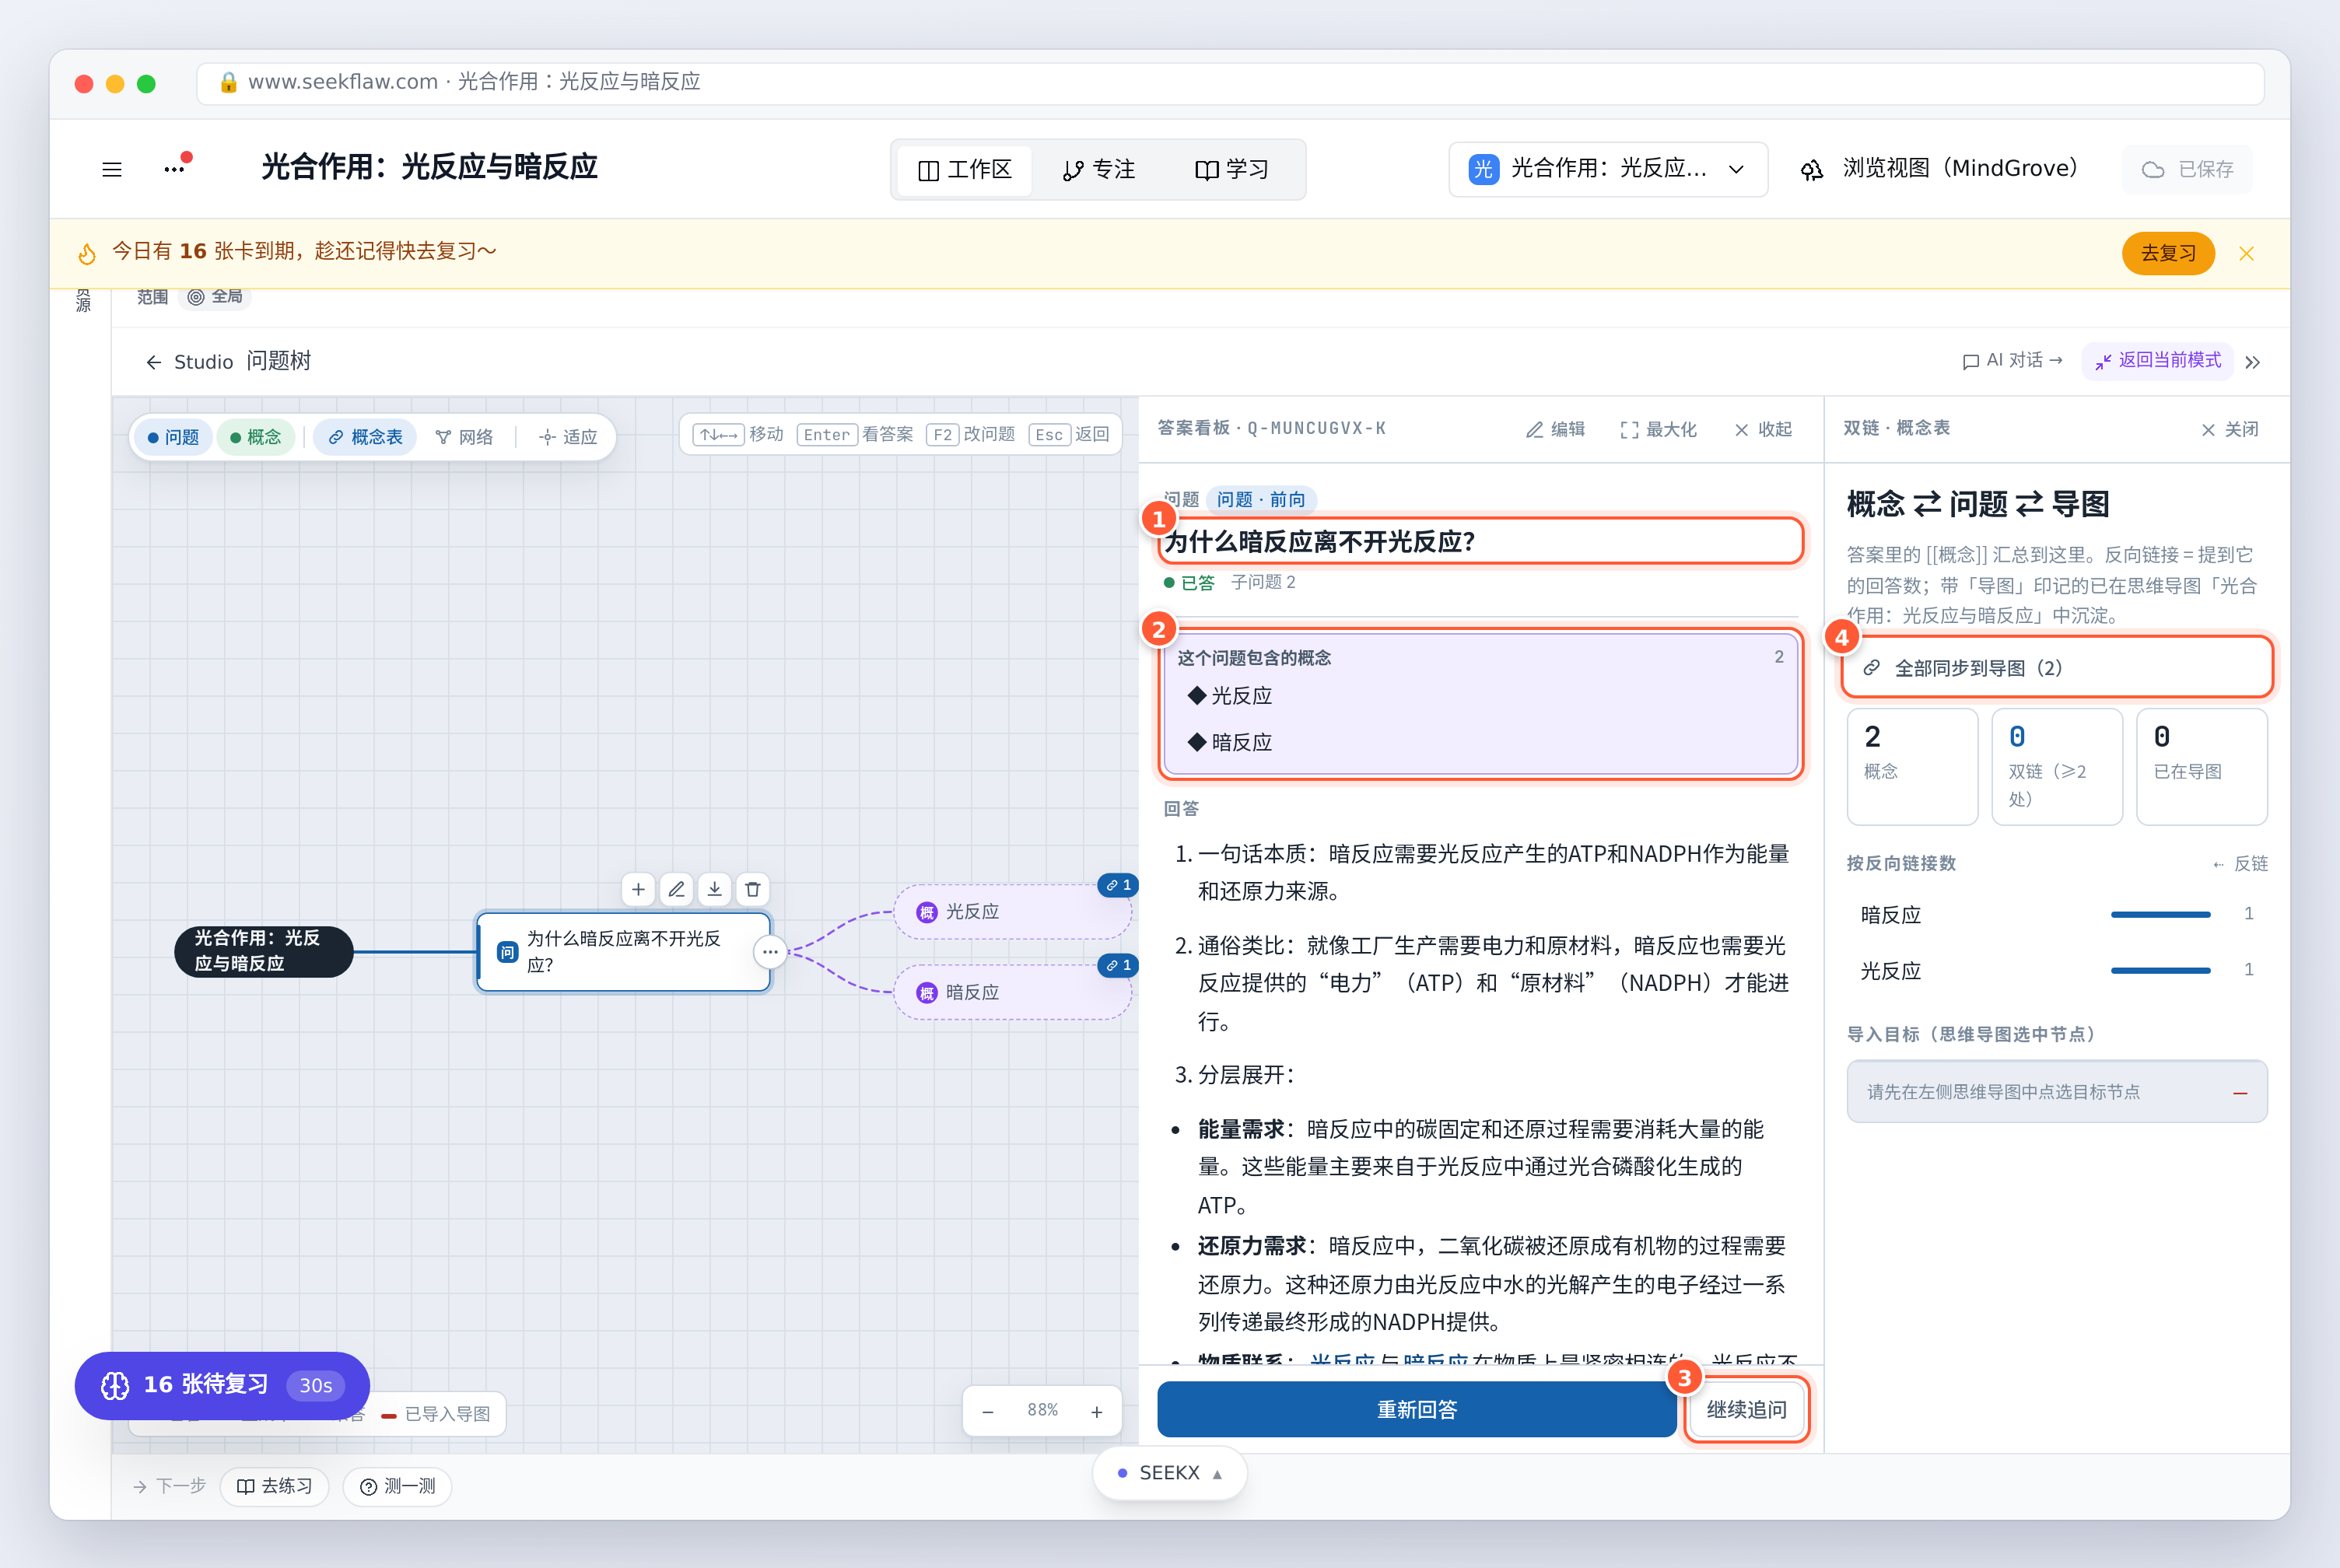Switch to the 学习 tab
2340x1568 pixels.
point(1232,170)
